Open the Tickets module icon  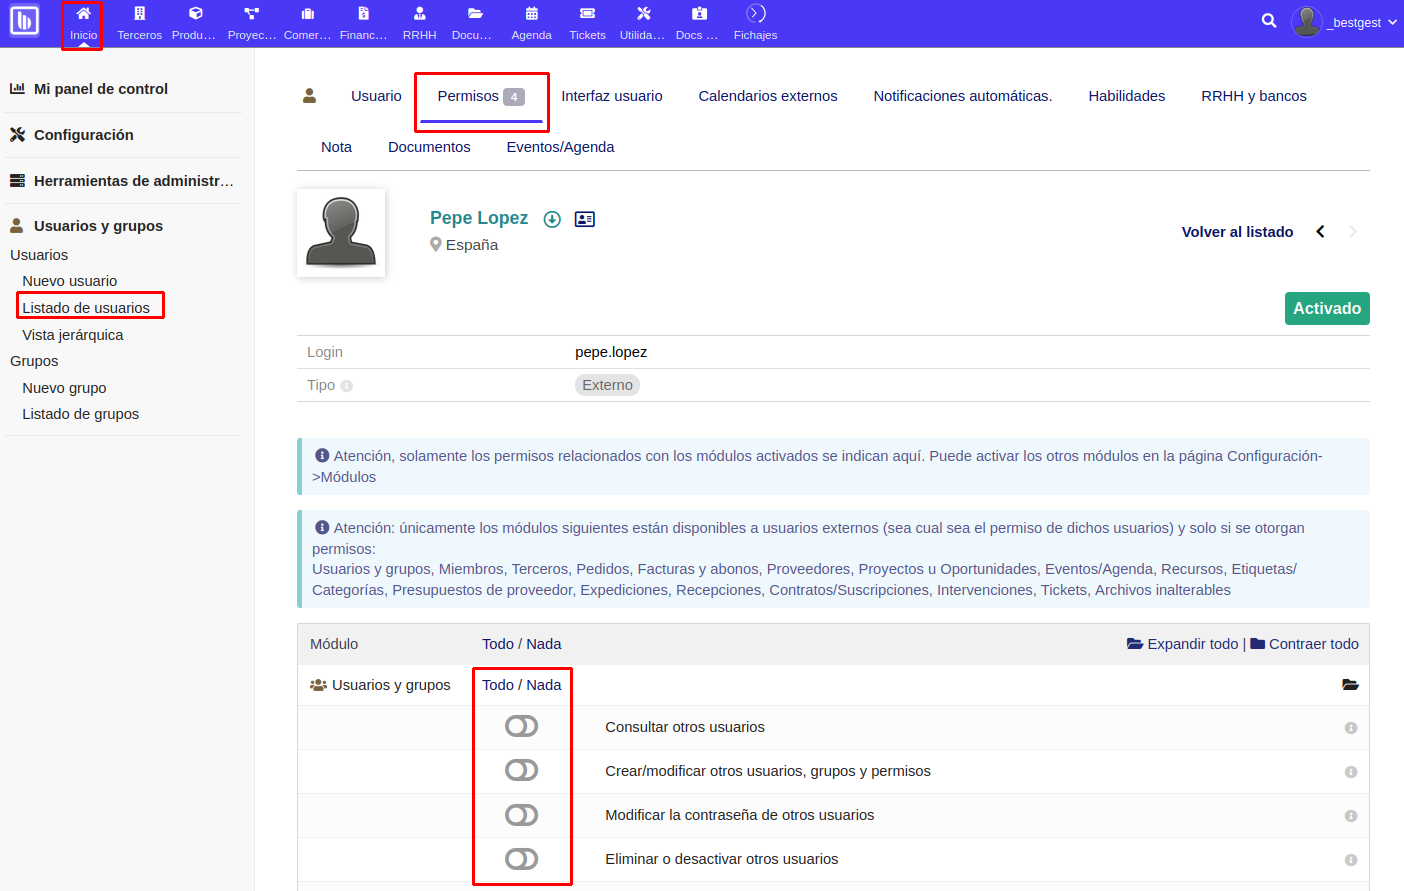[587, 22]
